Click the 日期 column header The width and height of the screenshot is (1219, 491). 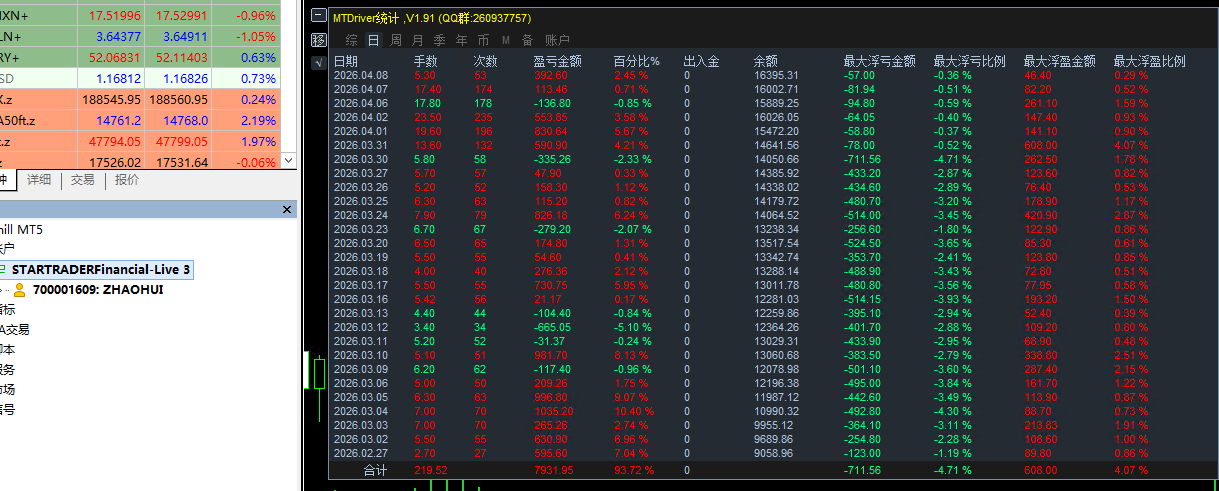pos(346,61)
